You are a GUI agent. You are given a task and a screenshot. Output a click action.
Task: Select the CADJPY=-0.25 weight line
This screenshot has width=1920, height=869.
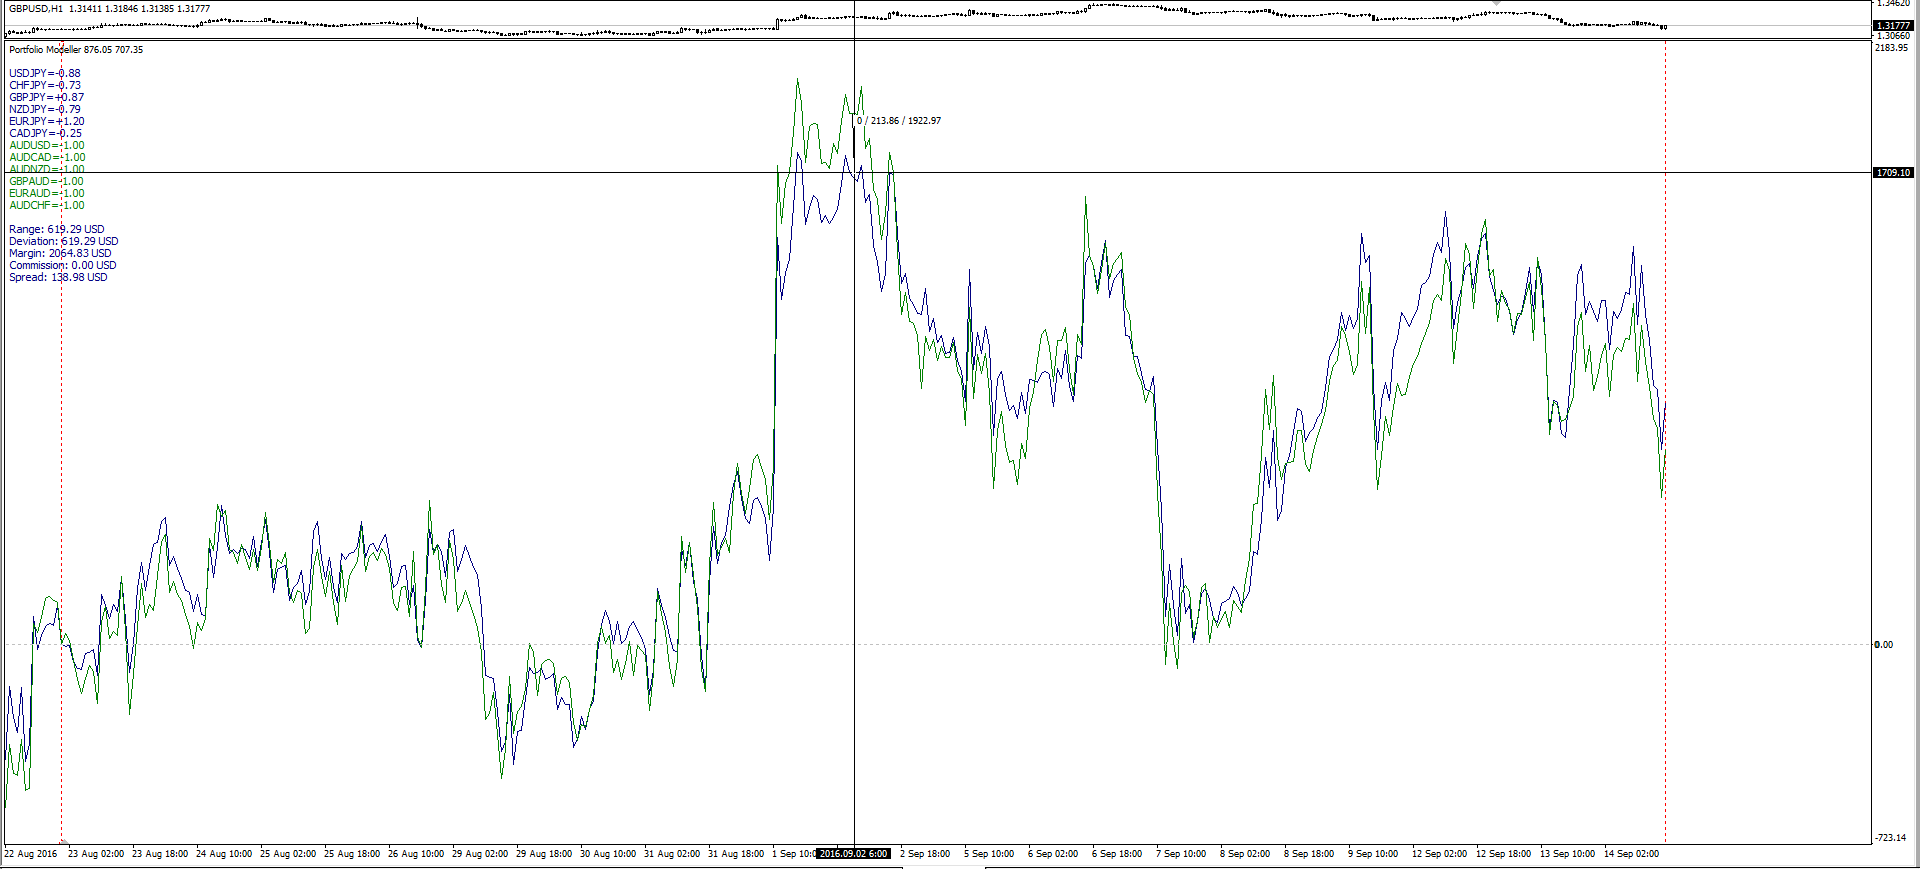pos(46,133)
